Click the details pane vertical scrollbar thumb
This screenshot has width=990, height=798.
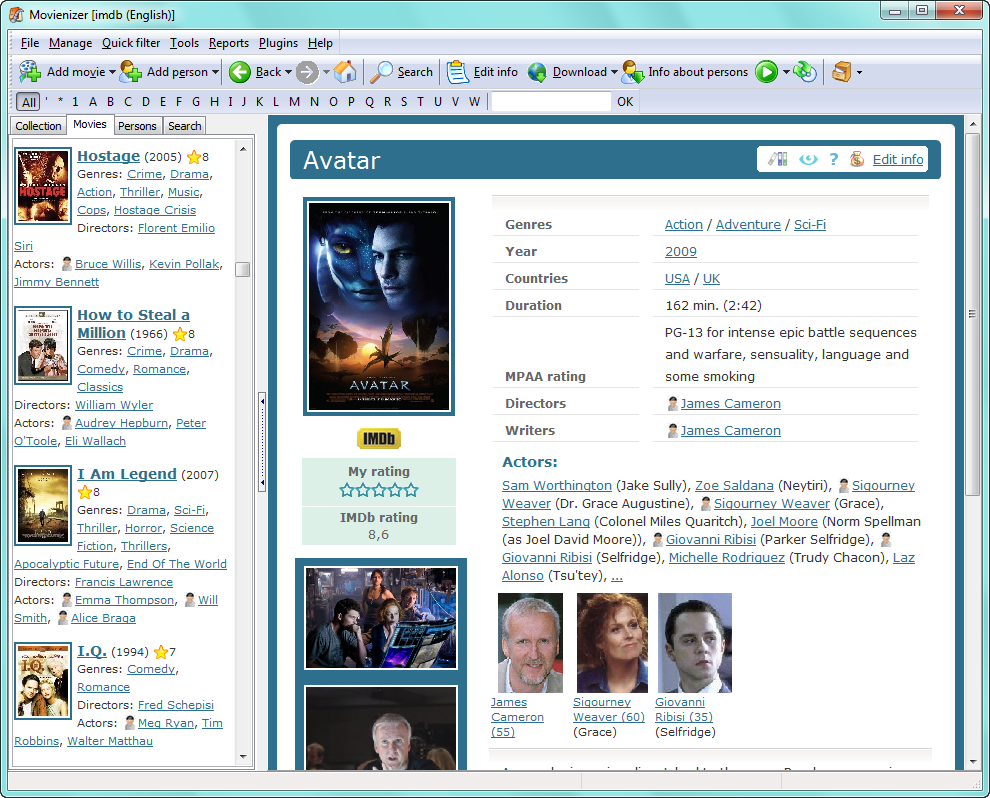(x=972, y=313)
